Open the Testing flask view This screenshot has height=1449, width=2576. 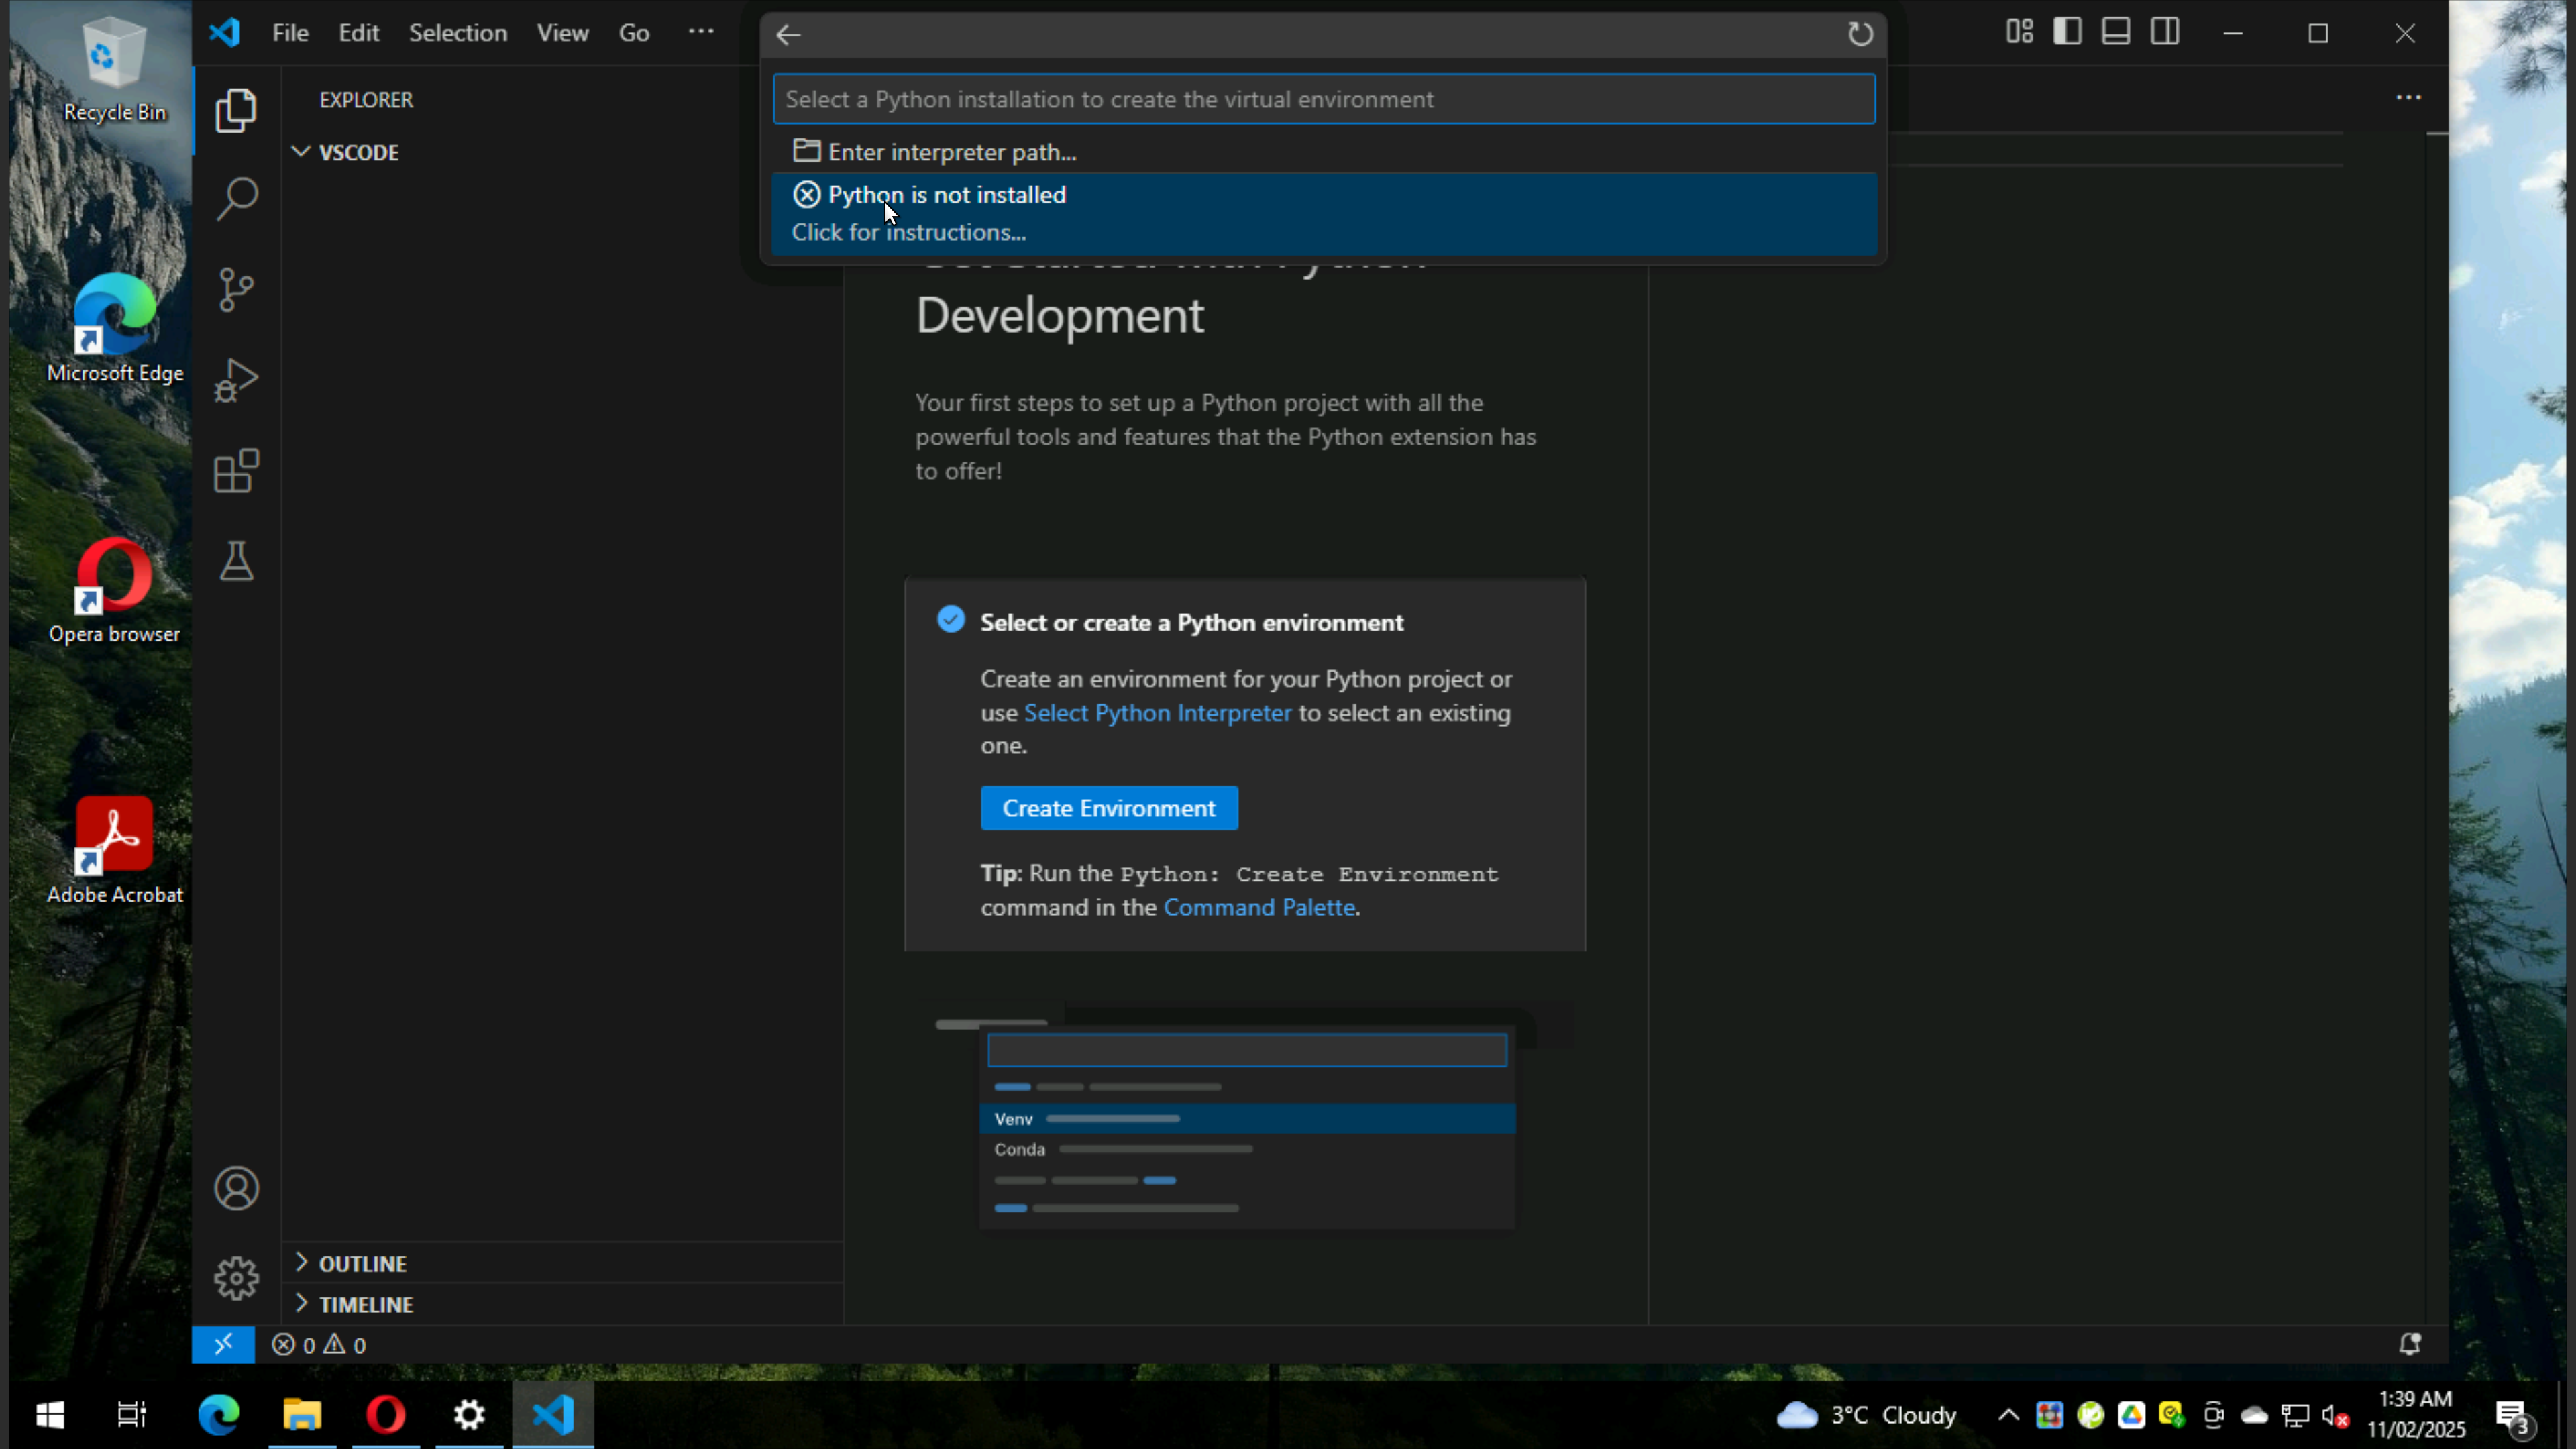tap(237, 561)
